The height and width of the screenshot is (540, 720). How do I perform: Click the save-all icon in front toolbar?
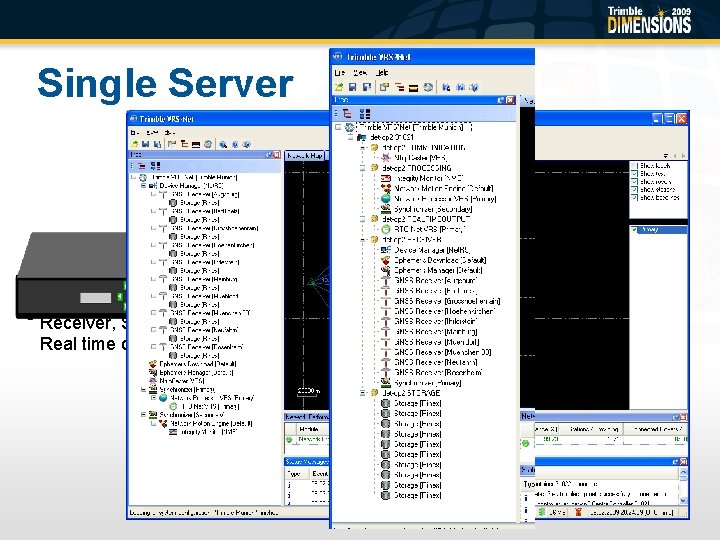point(366,87)
